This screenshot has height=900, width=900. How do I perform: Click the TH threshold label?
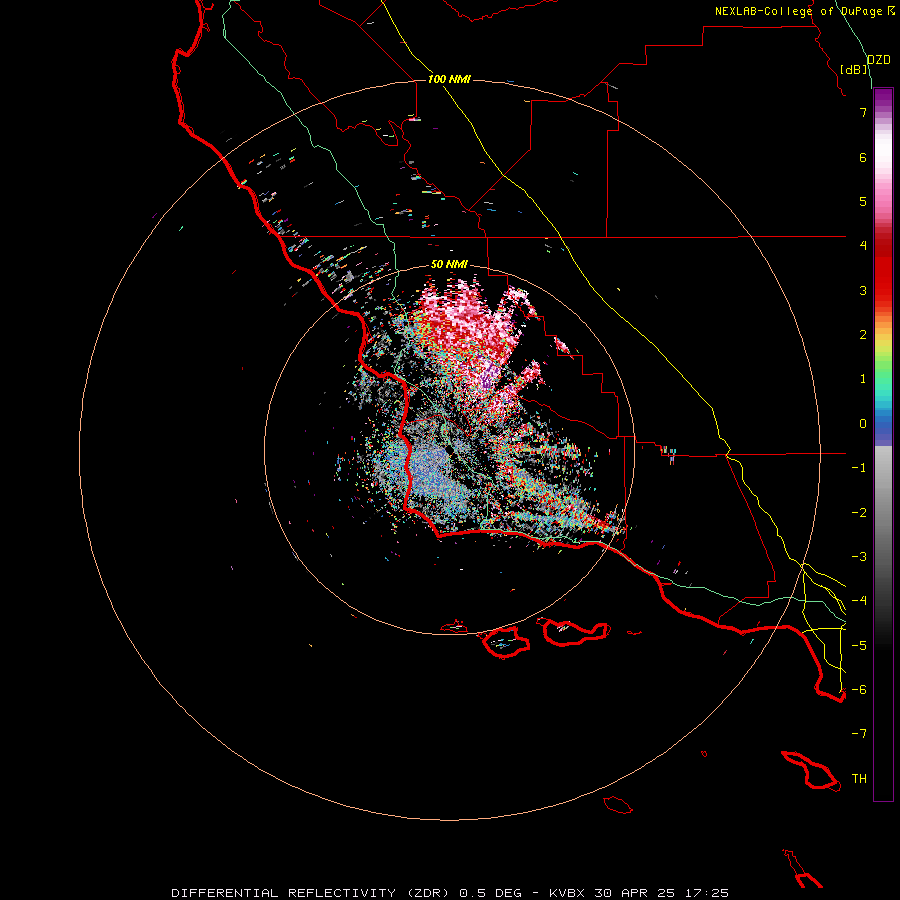(859, 779)
